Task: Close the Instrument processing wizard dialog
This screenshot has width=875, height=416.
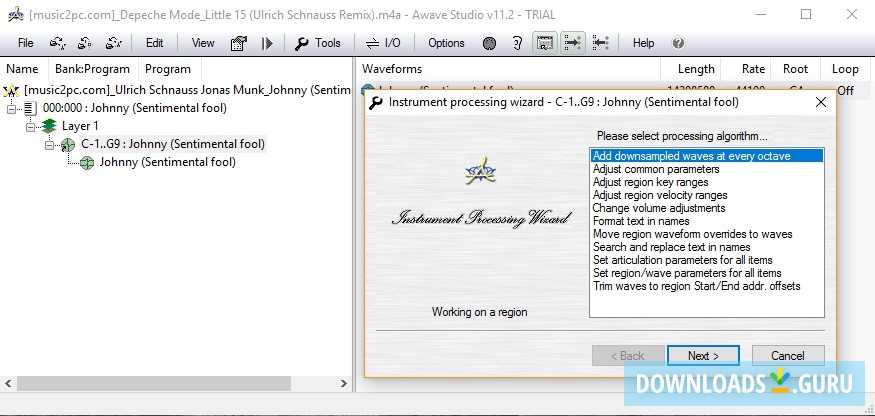Action: [820, 102]
